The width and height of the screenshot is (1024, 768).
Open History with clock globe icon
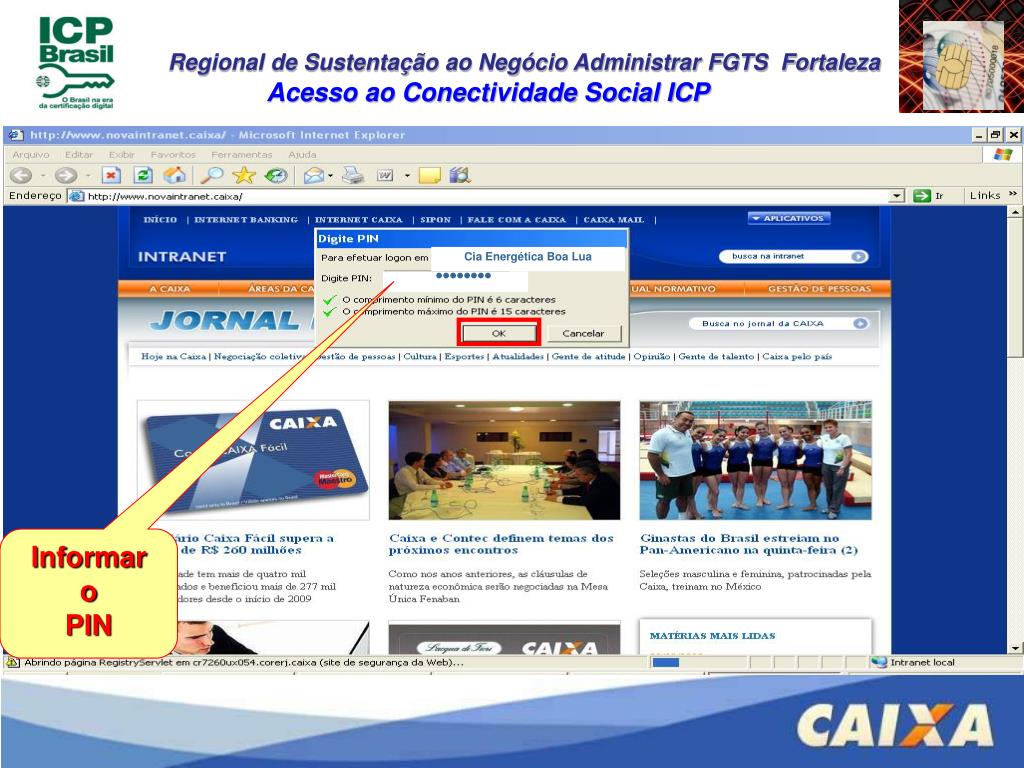(x=276, y=175)
